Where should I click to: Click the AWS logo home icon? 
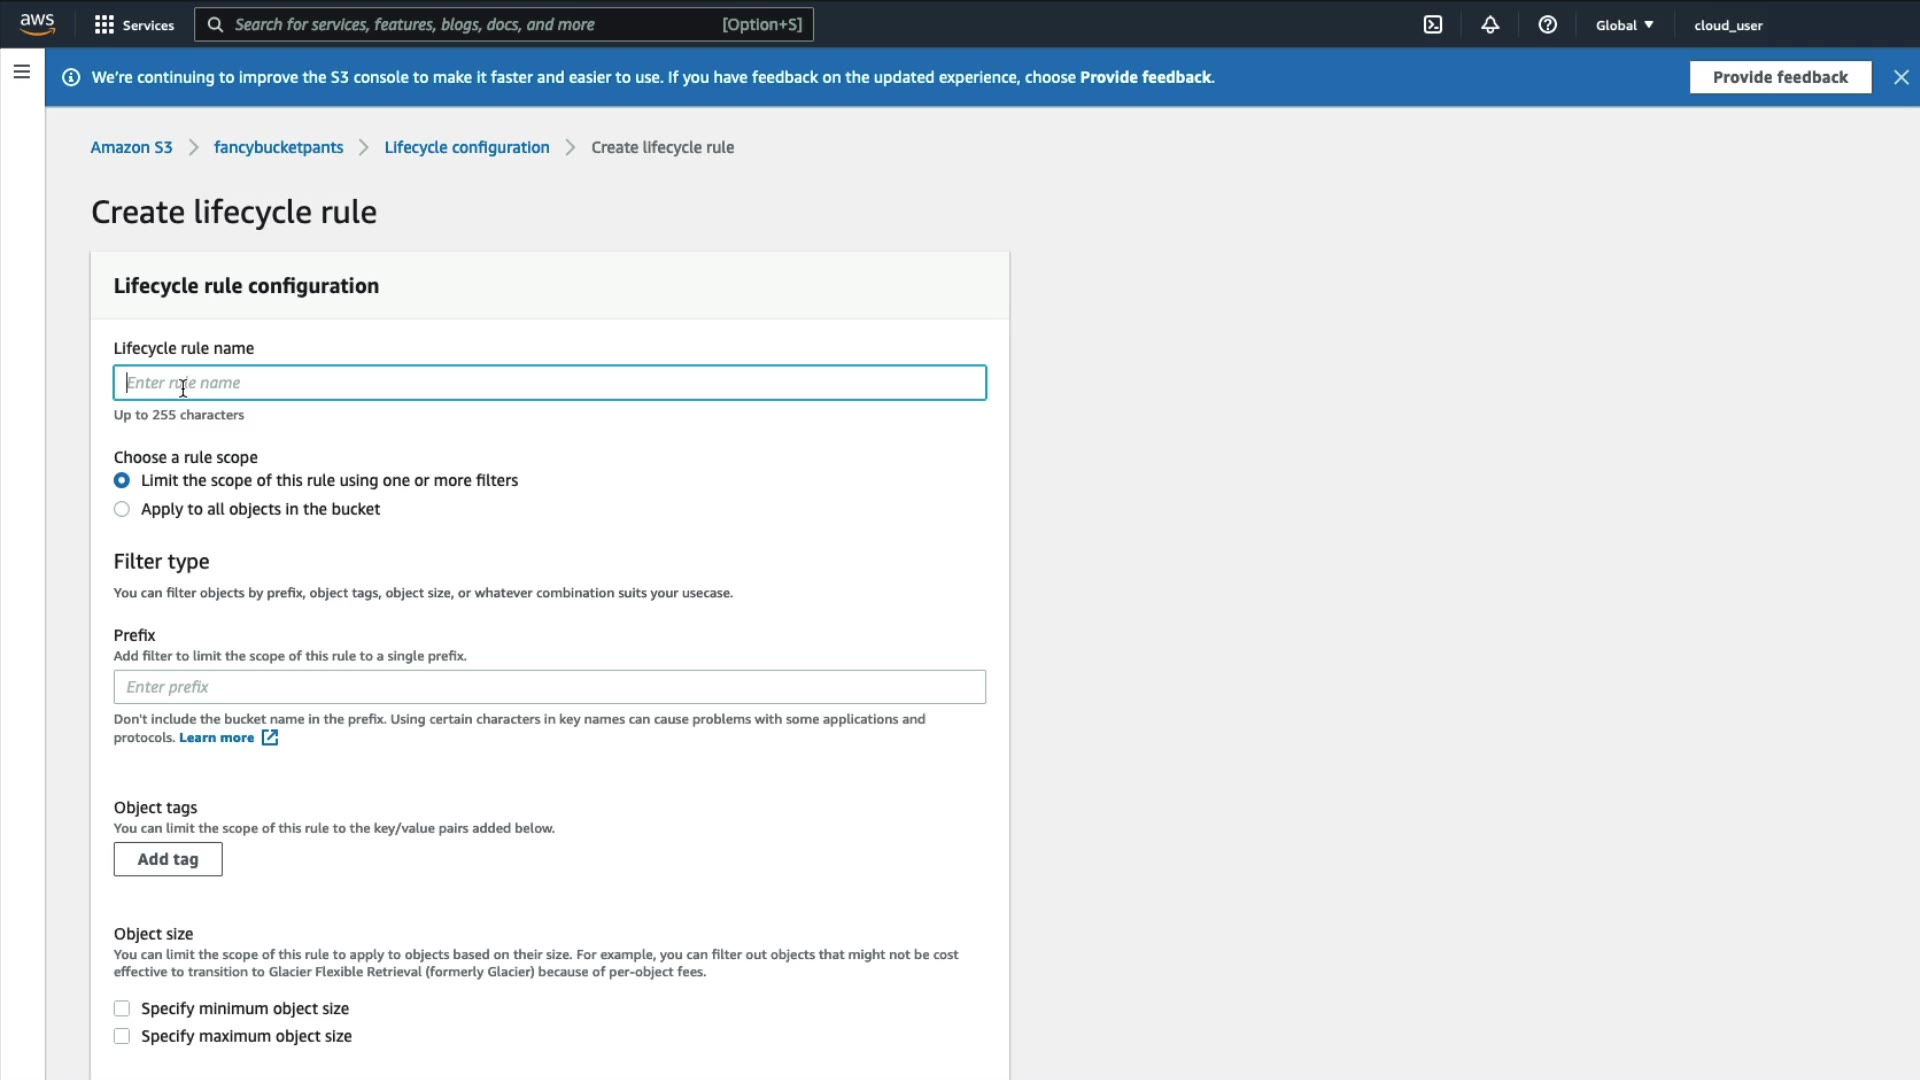coord(37,24)
